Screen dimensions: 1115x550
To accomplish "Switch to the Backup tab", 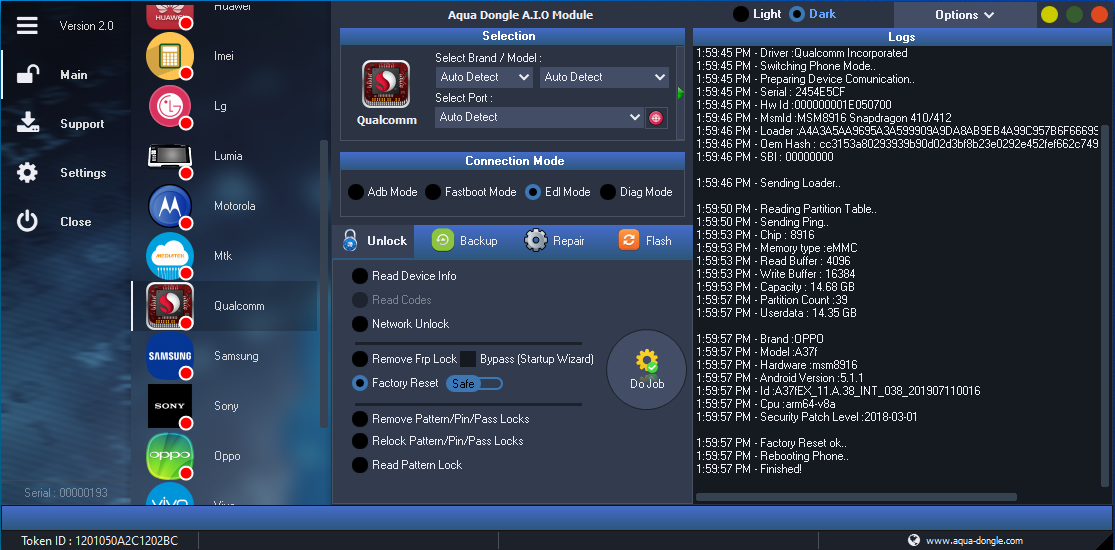I will (x=465, y=240).
